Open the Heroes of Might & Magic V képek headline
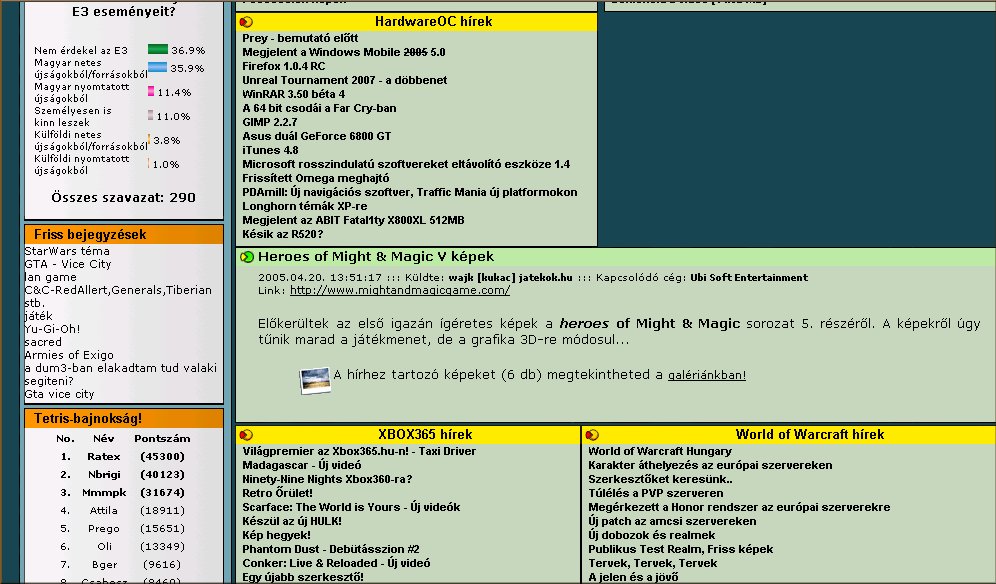996x584 pixels. pos(375,257)
